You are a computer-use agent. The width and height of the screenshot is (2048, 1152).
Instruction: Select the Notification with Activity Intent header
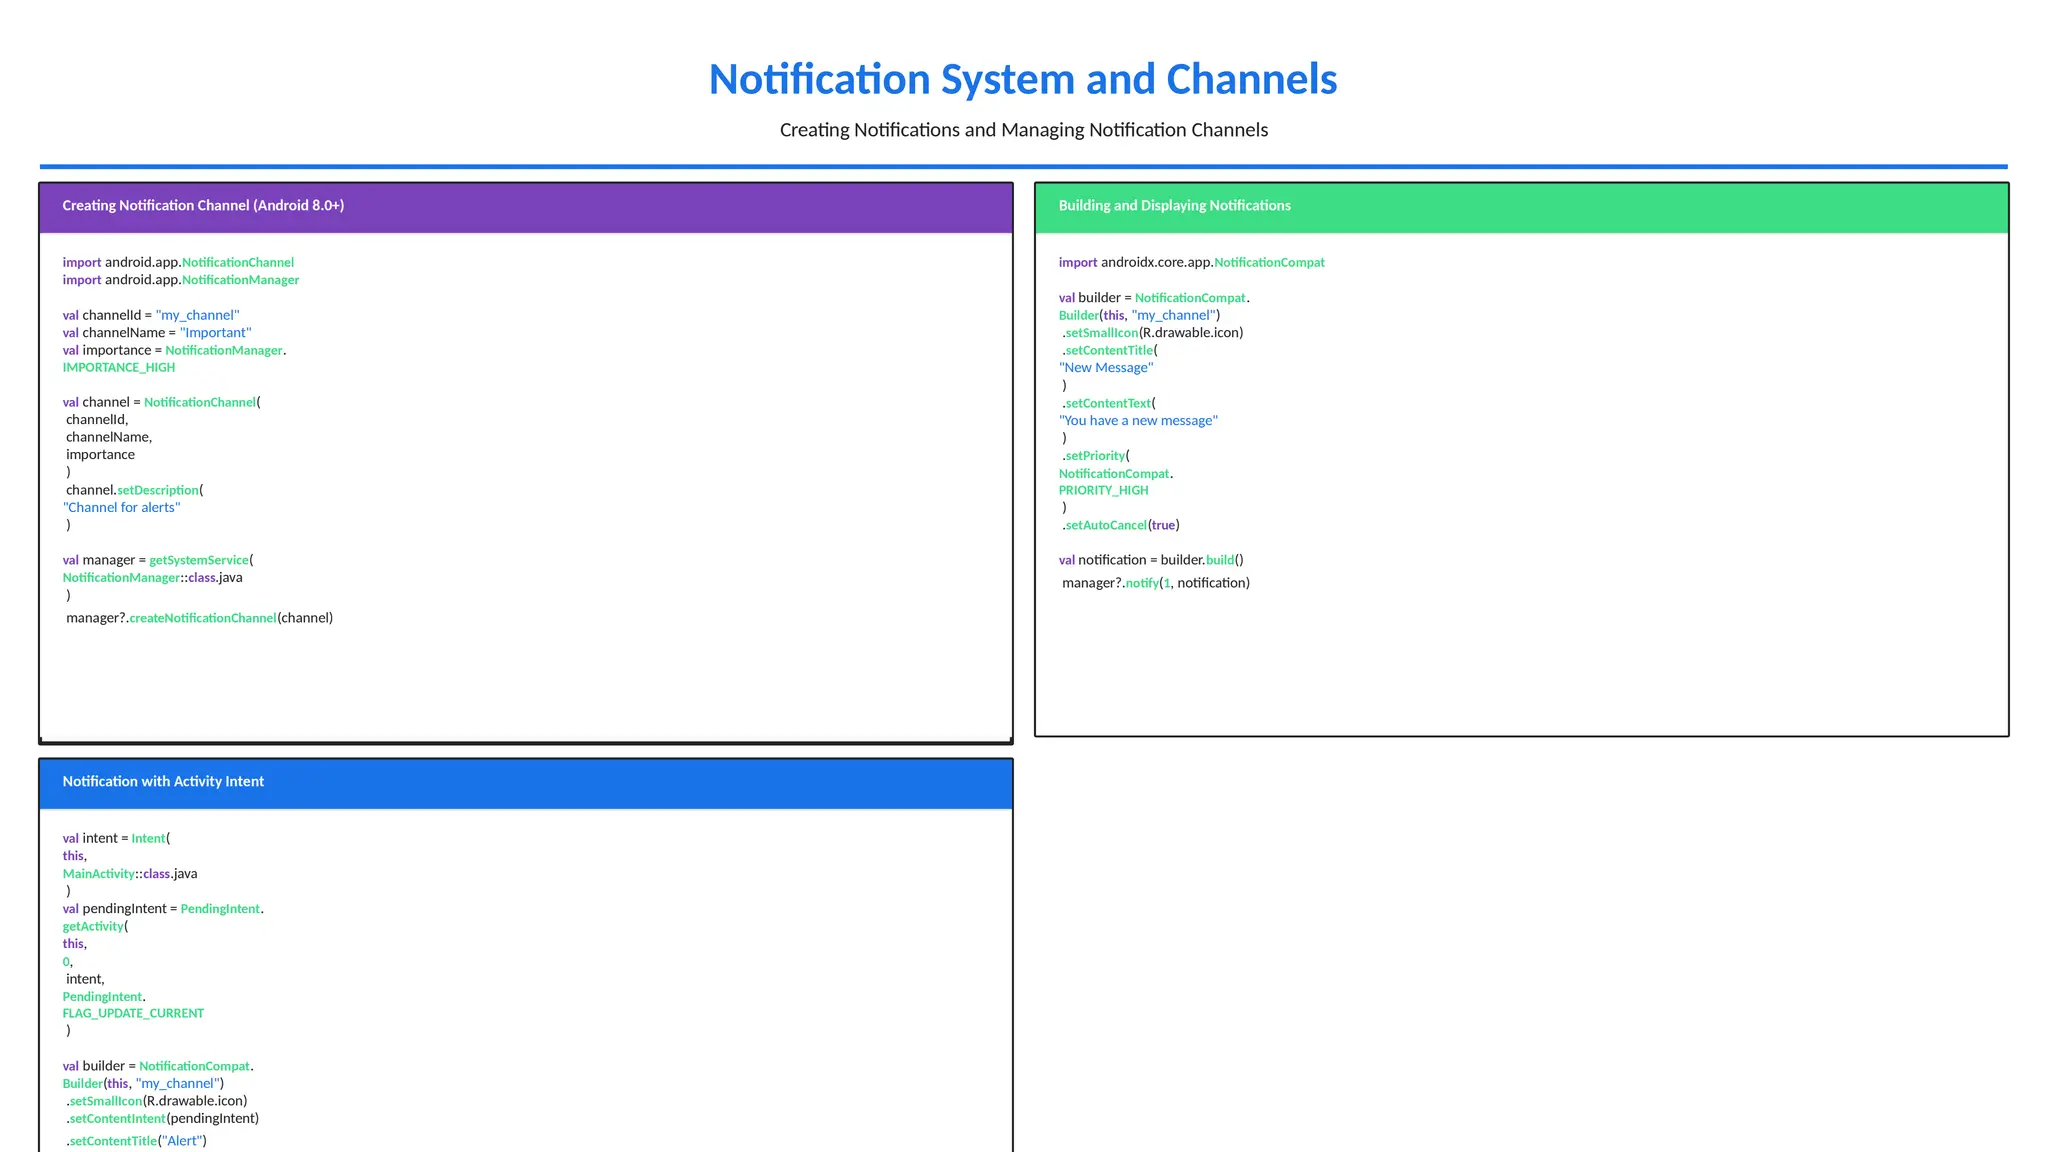pos(526,783)
